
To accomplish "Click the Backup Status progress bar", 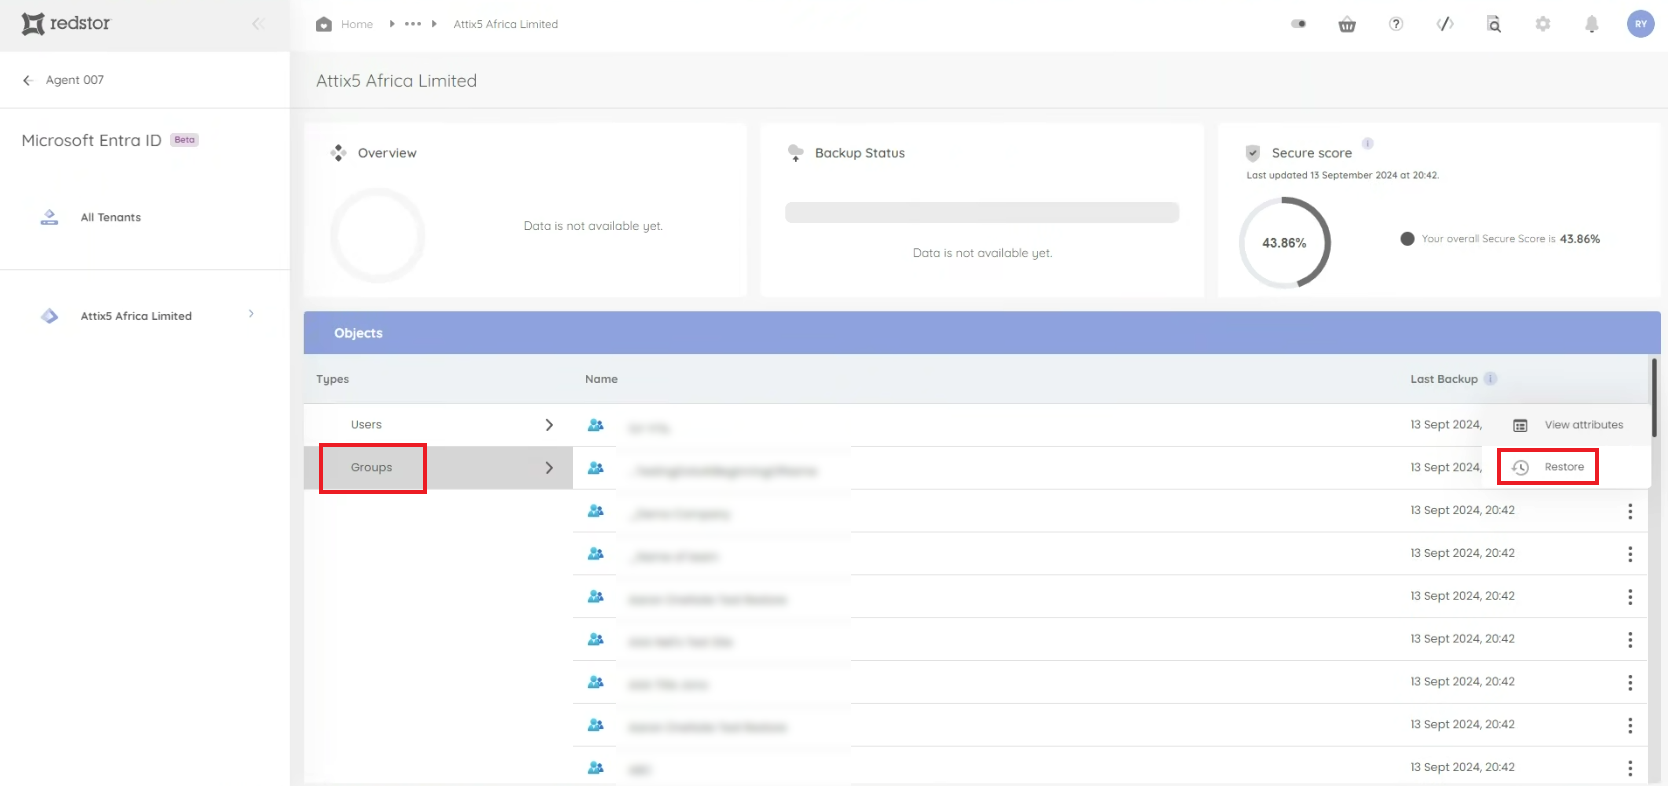I will pos(982,212).
